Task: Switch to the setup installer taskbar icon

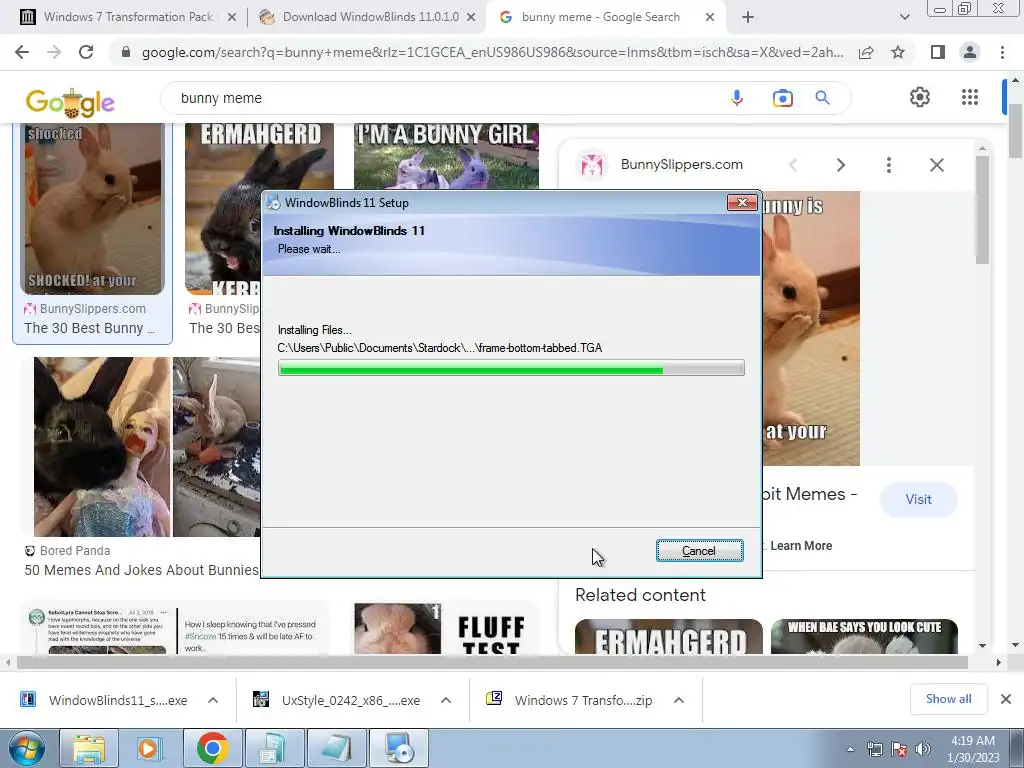Action: pyautogui.click(x=399, y=748)
